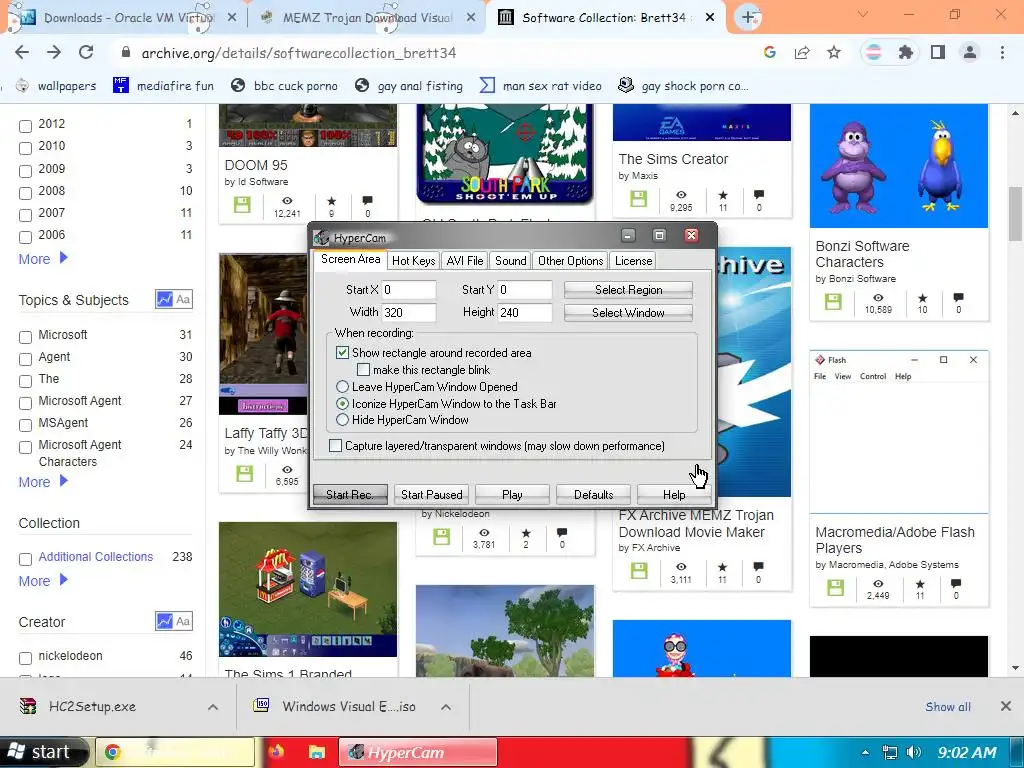Uncheck Show rectangle around recorded area

pos(342,353)
